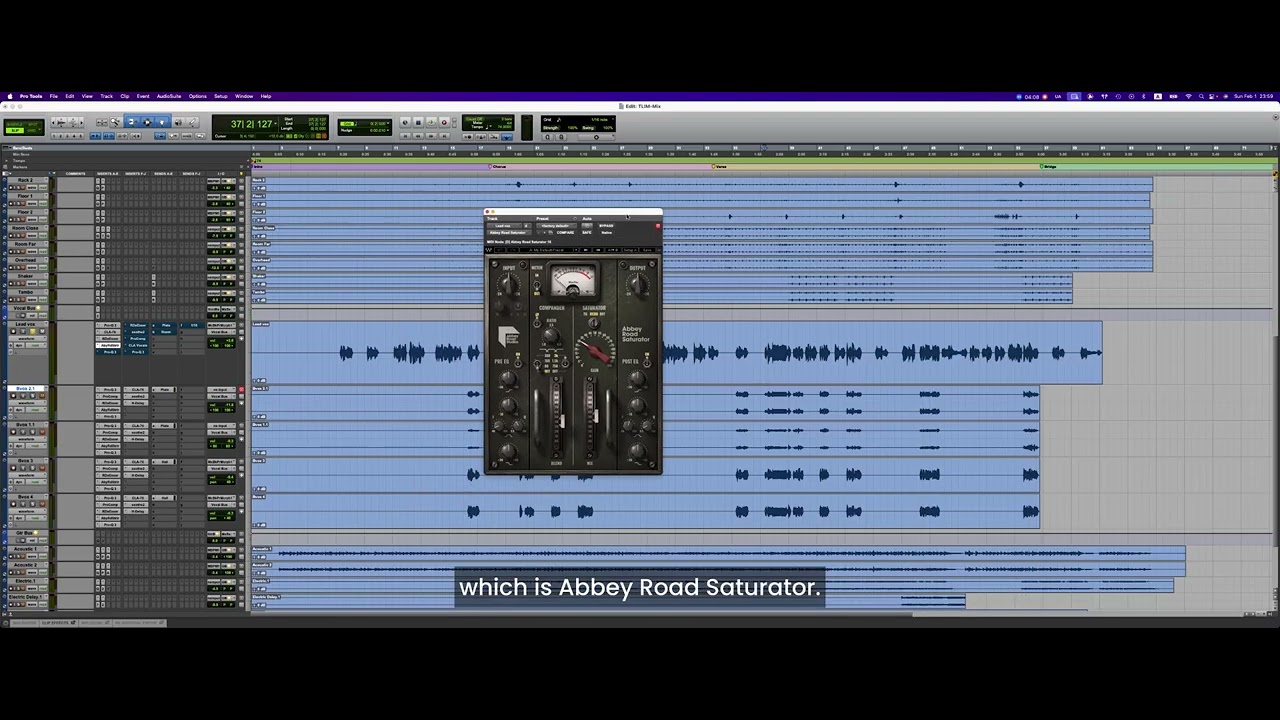Click the Play button in transport

(x=431, y=122)
